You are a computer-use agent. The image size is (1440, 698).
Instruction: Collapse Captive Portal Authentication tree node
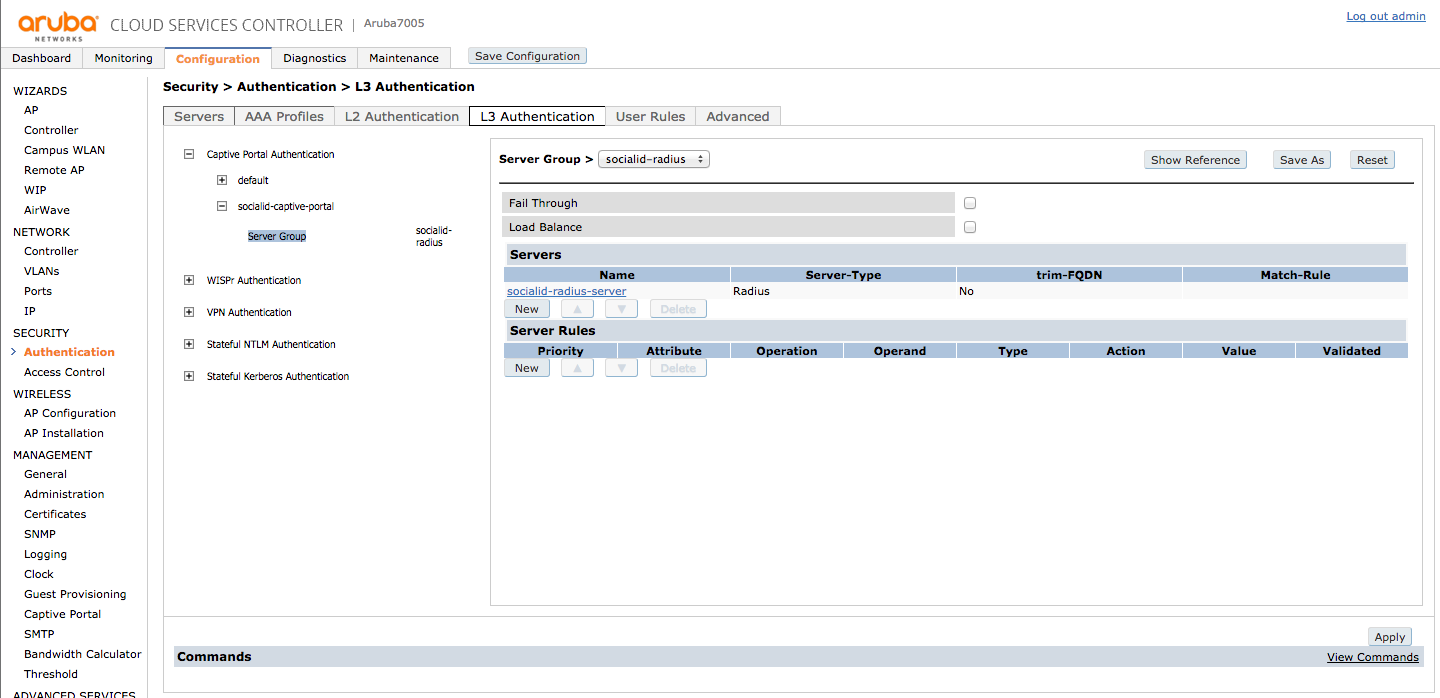click(x=188, y=154)
